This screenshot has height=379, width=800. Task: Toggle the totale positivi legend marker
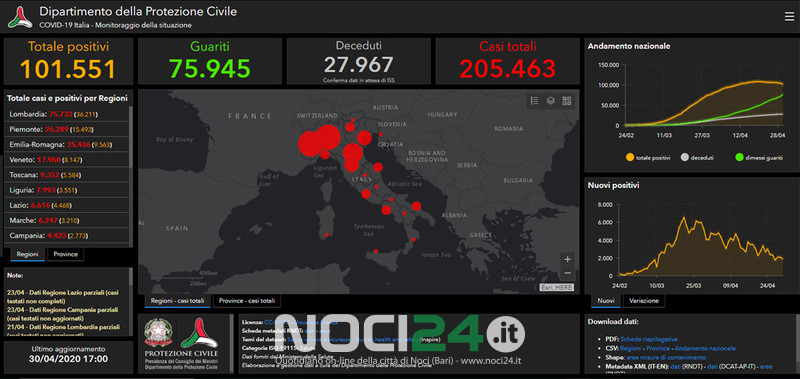tap(630, 158)
